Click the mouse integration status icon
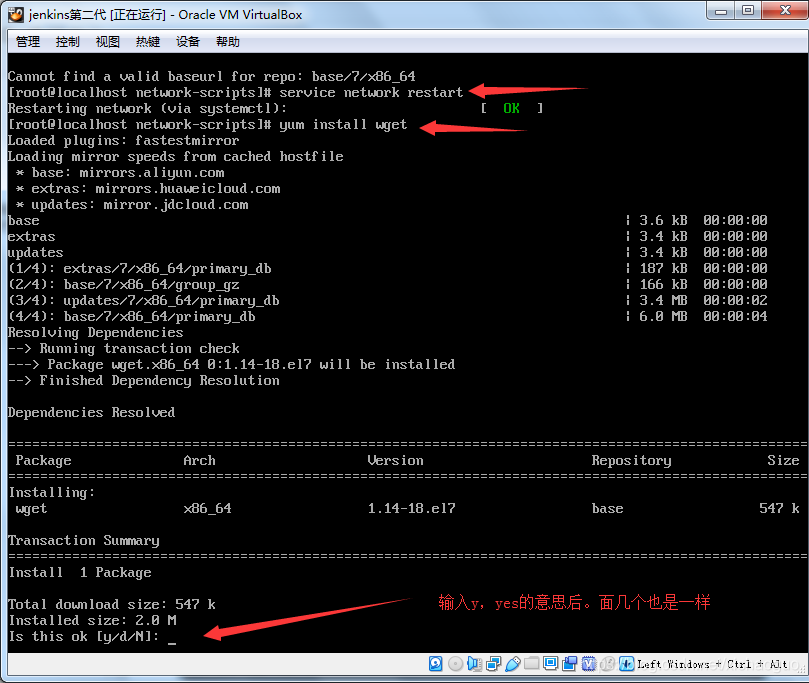 click(608, 663)
